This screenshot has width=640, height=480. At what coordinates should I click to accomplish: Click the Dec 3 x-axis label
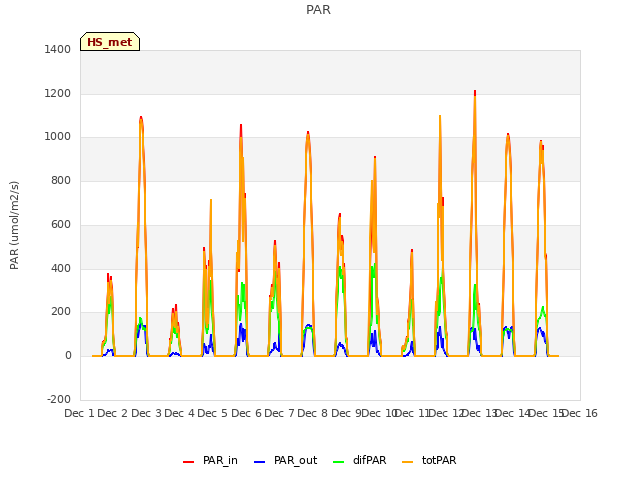pyautogui.click(x=146, y=413)
